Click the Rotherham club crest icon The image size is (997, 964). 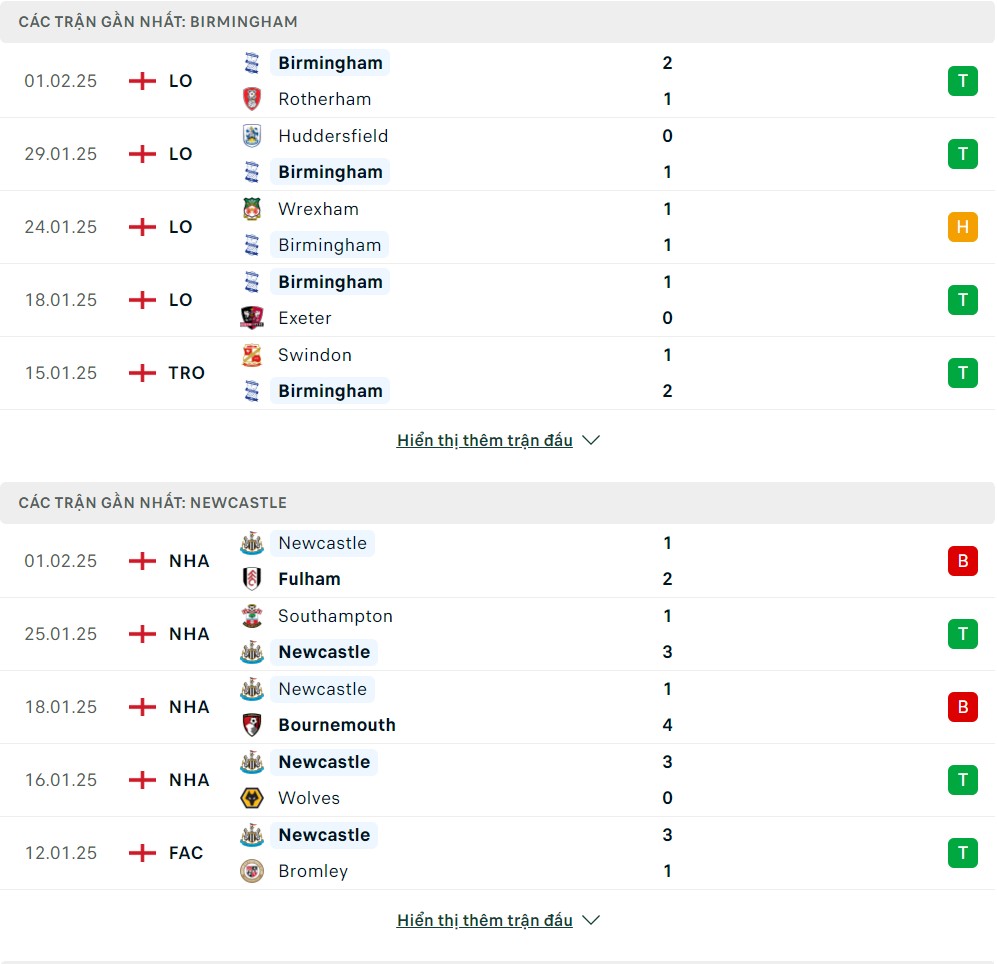[252, 99]
